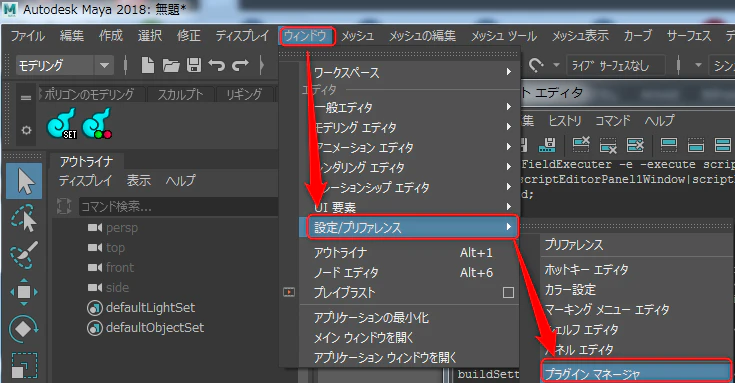Choose プラグイン マネージャ from the submenu
The height and width of the screenshot is (383, 735).
[x=637, y=373]
